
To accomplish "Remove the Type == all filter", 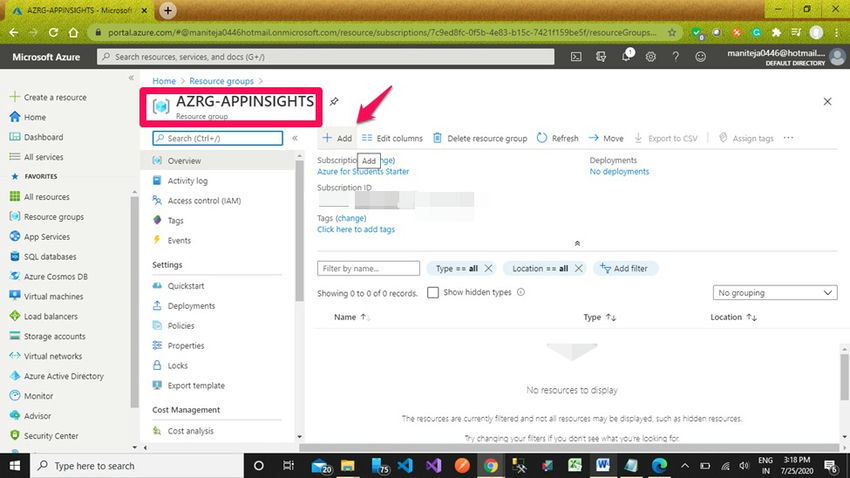I will click(488, 268).
